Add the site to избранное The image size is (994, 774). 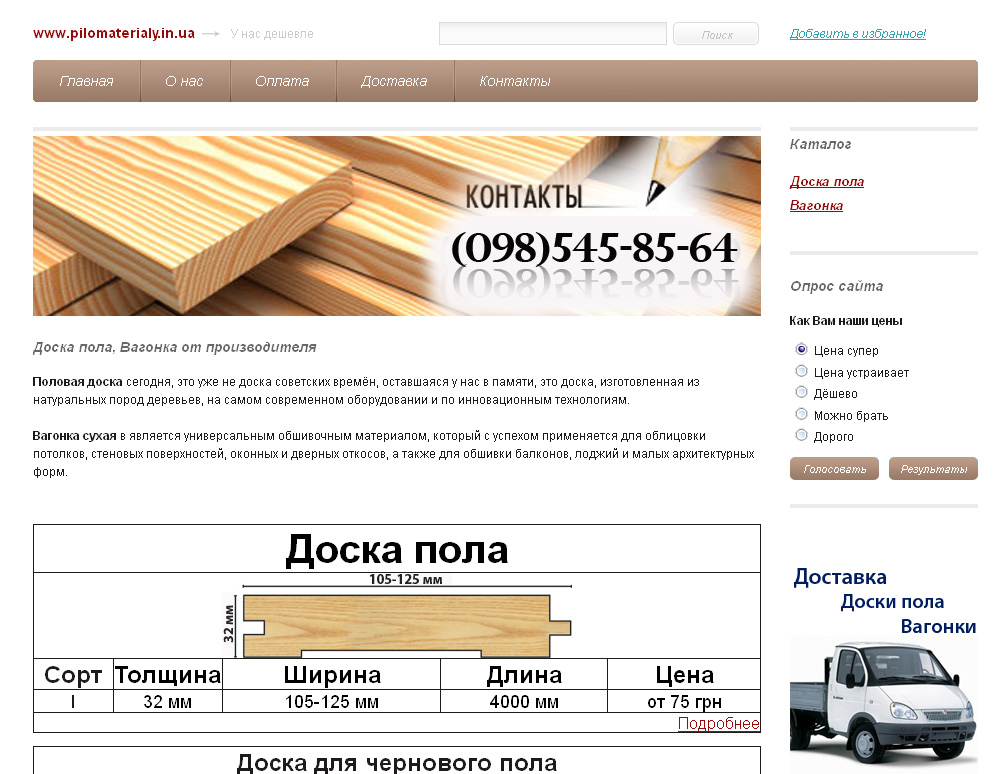[x=858, y=33]
